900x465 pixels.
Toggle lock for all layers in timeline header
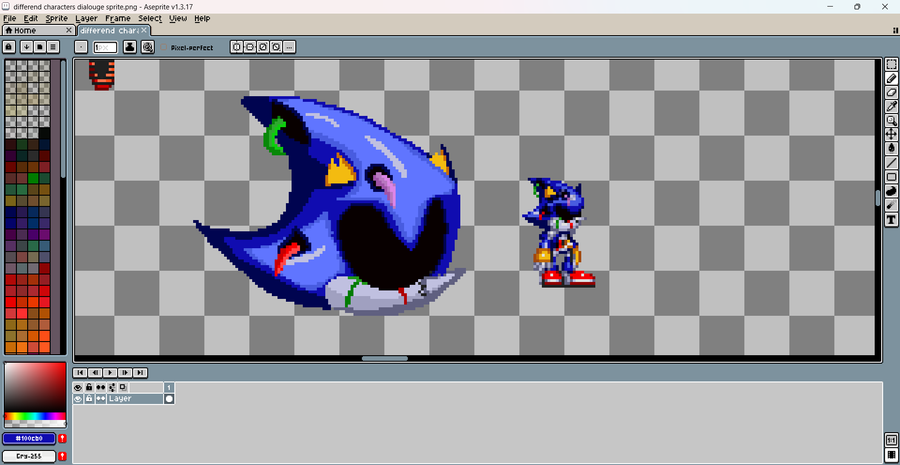(x=89, y=388)
